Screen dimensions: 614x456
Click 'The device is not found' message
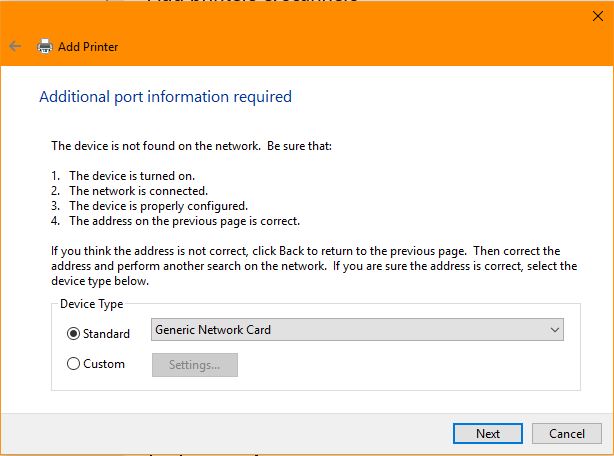(x=190, y=146)
